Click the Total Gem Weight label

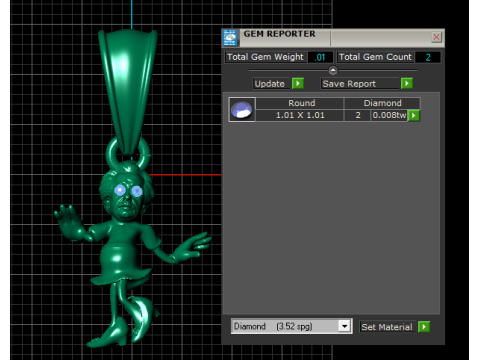pos(265,57)
